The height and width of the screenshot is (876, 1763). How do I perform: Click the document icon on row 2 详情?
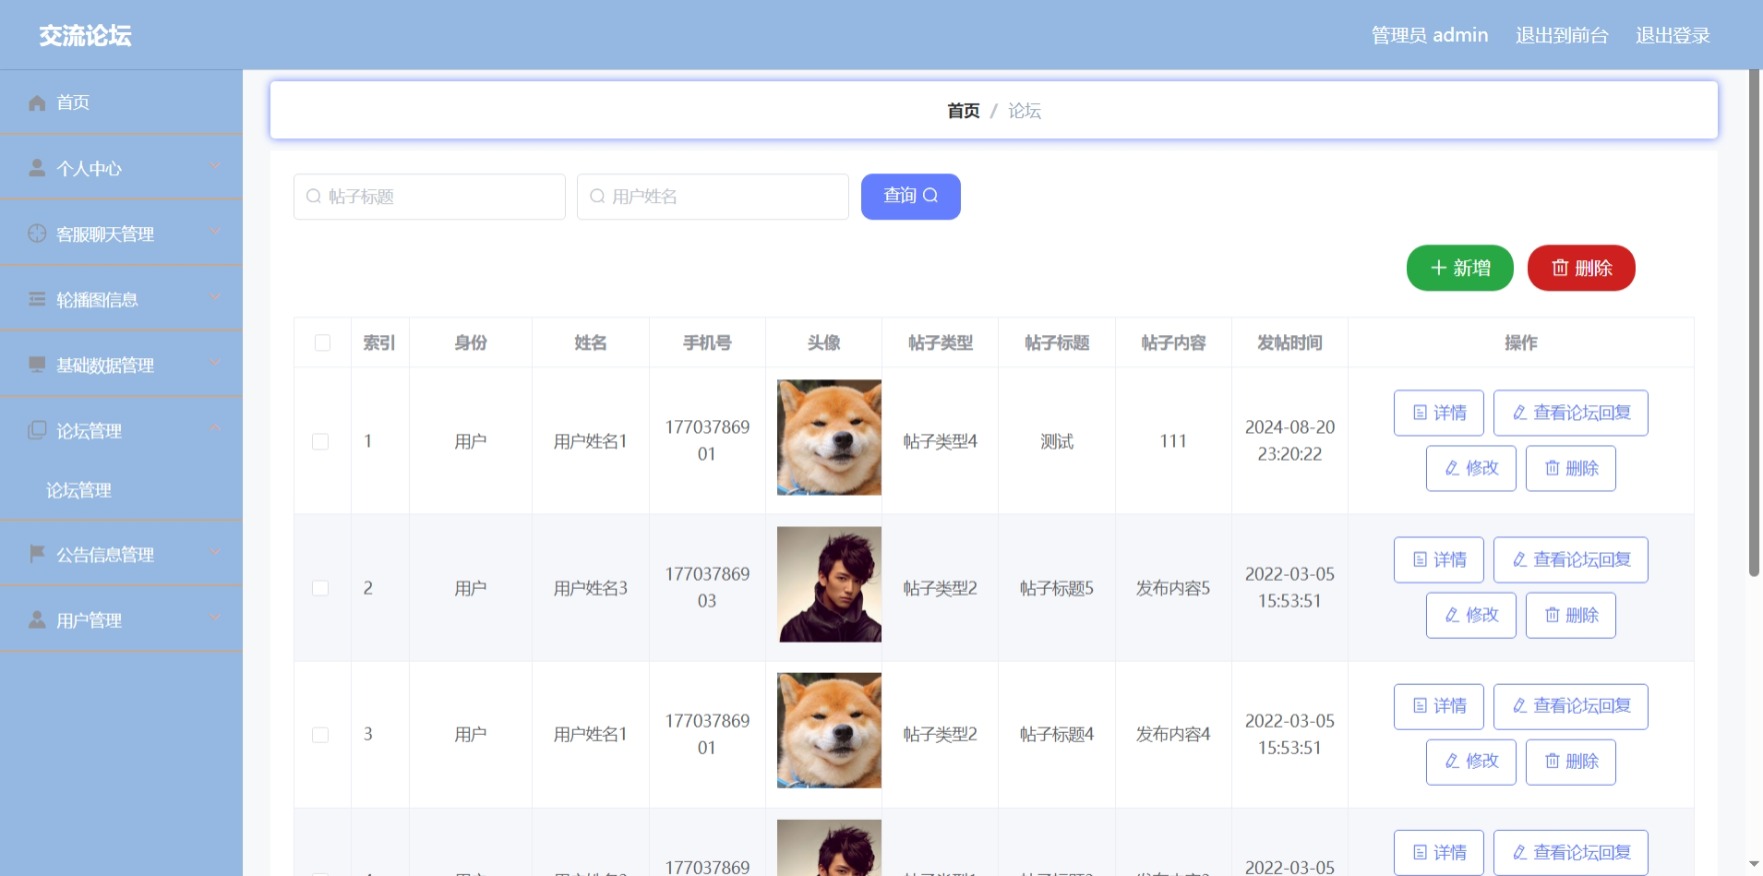tap(1420, 560)
